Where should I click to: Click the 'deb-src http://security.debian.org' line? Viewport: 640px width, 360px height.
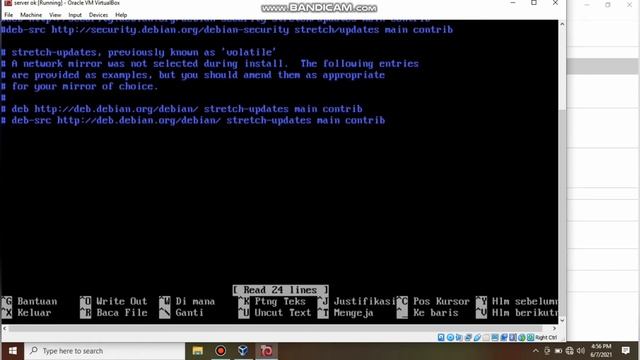pyautogui.click(x=227, y=30)
